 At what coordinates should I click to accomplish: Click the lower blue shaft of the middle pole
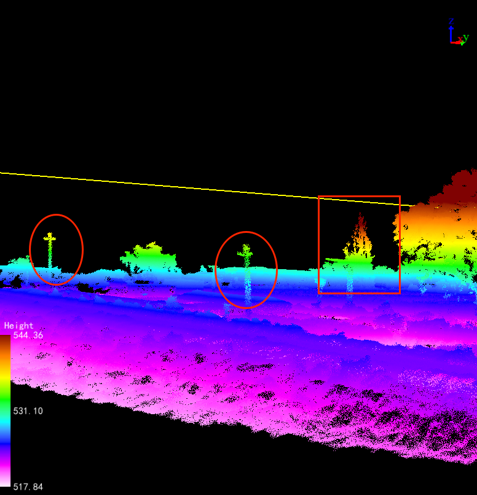[248, 288]
